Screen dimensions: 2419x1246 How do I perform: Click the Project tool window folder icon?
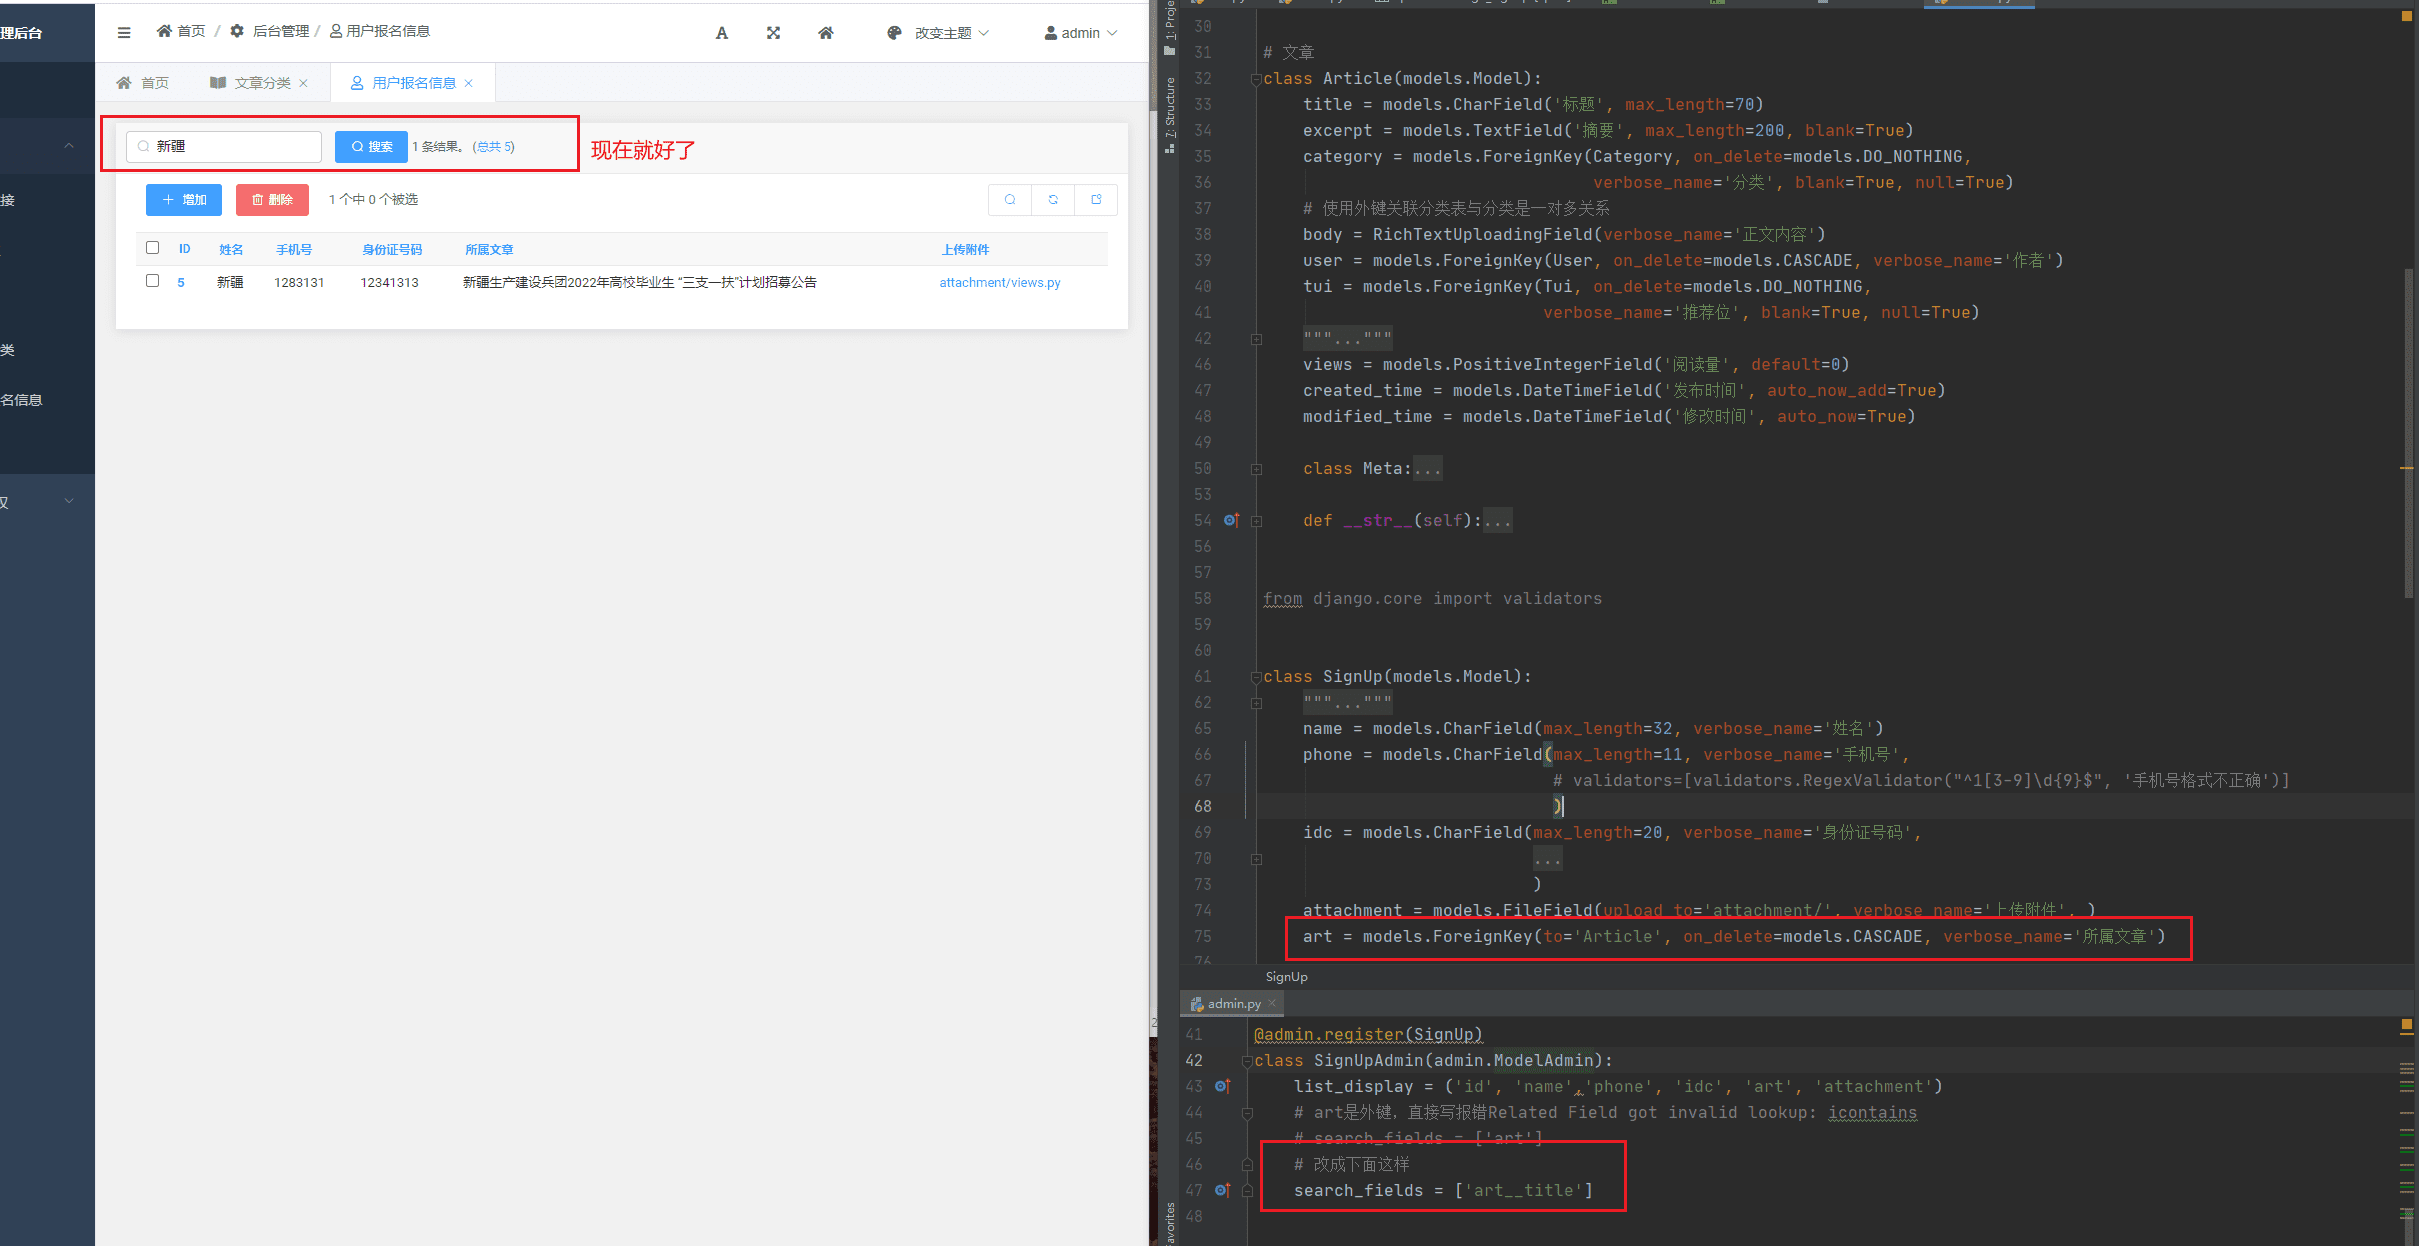point(1170,50)
